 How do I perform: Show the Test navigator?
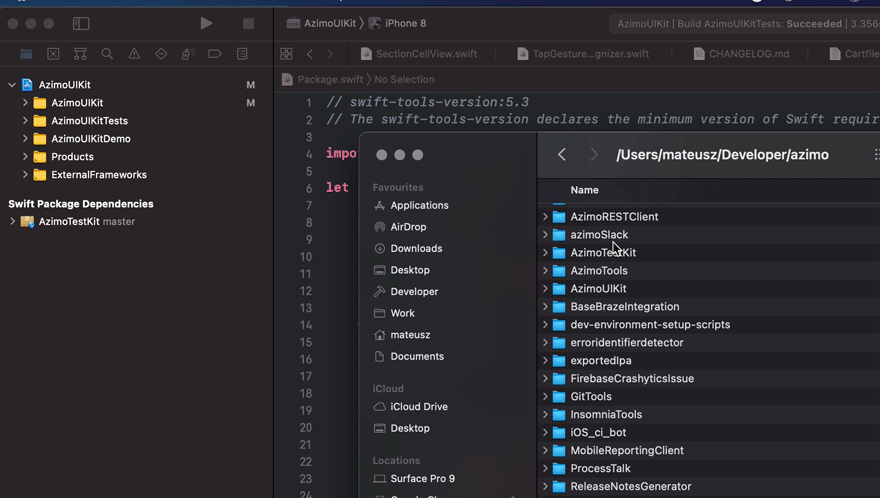pyautogui.click(x=161, y=54)
